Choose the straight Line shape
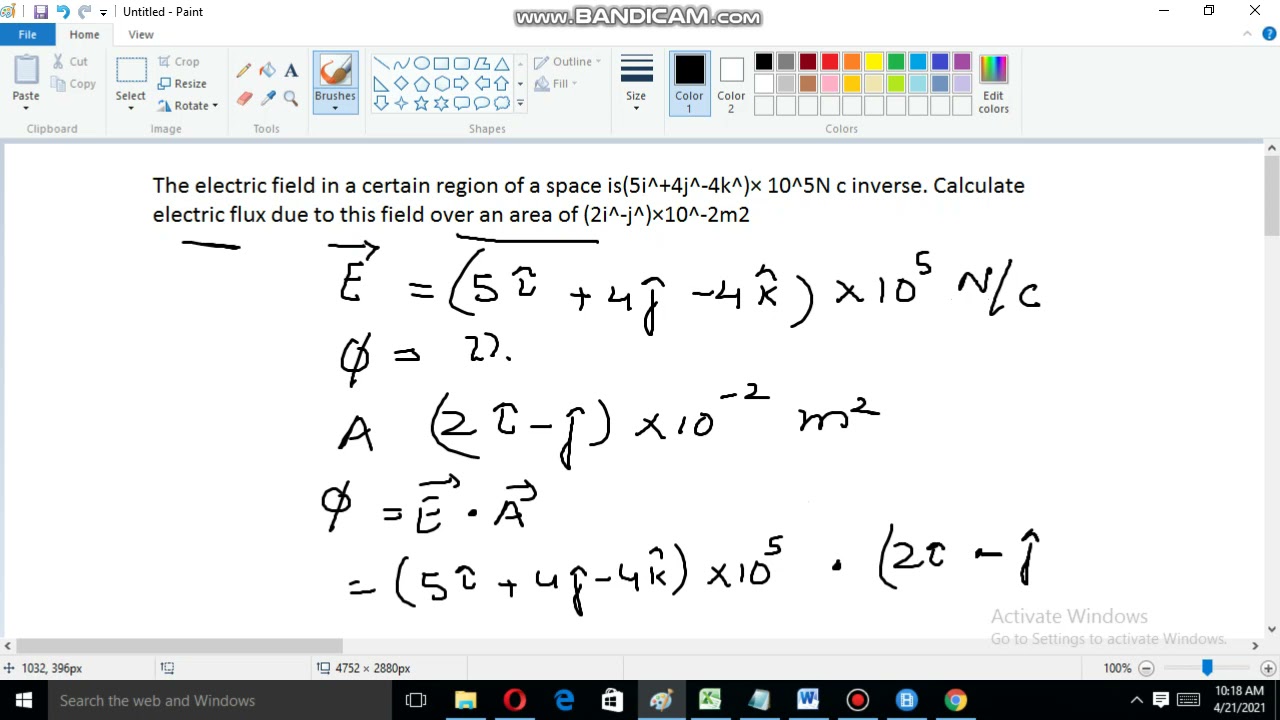This screenshot has height=720, width=1280. (381, 63)
